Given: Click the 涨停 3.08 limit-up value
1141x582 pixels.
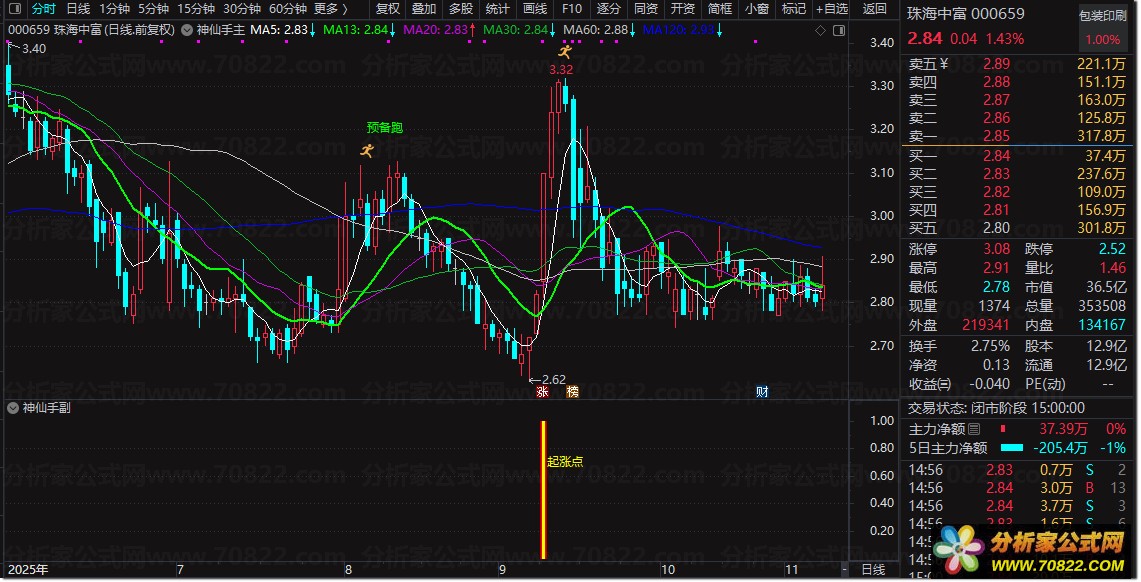Looking at the screenshot, I should pyautogui.click(x=996, y=249).
